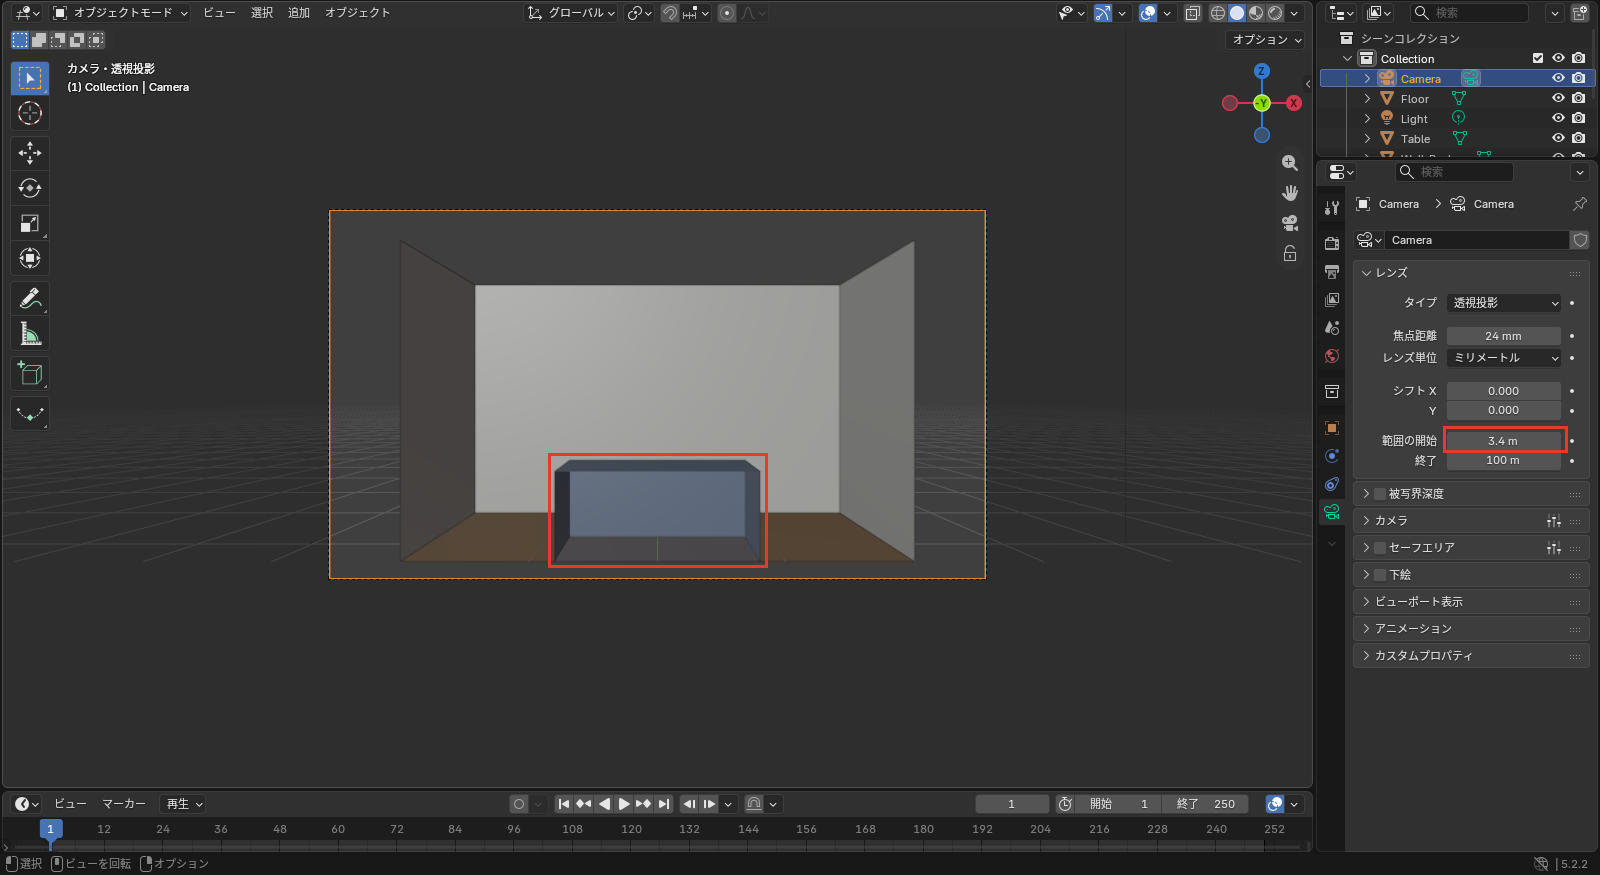Select the Add Cube tool
Viewport: 1600px width, 875px height.
coord(30,373)
